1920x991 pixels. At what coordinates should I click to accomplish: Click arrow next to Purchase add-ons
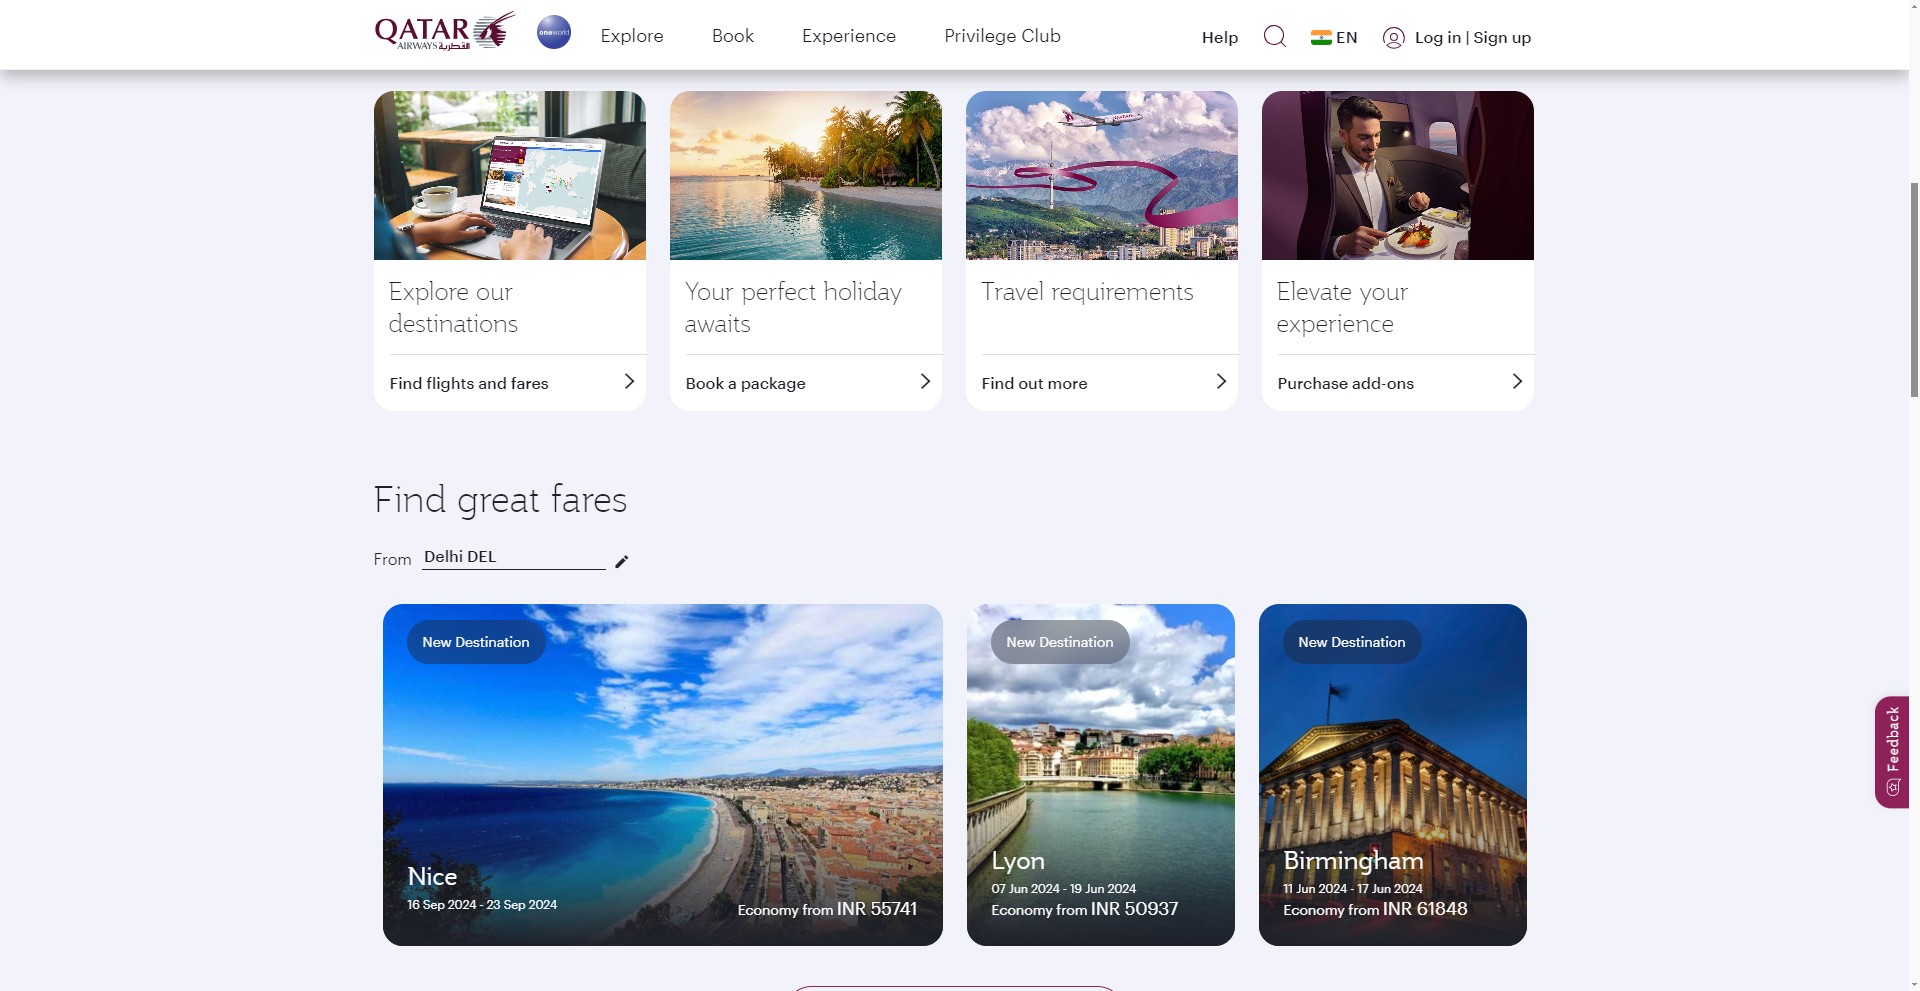click(1517, 382)
